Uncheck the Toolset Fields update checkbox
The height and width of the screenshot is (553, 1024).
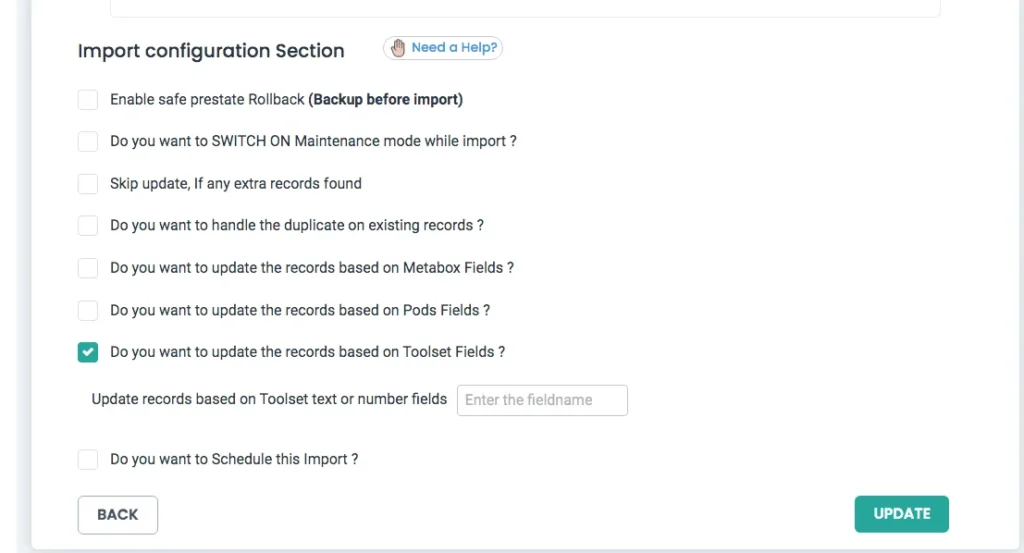tap(88, 352)
